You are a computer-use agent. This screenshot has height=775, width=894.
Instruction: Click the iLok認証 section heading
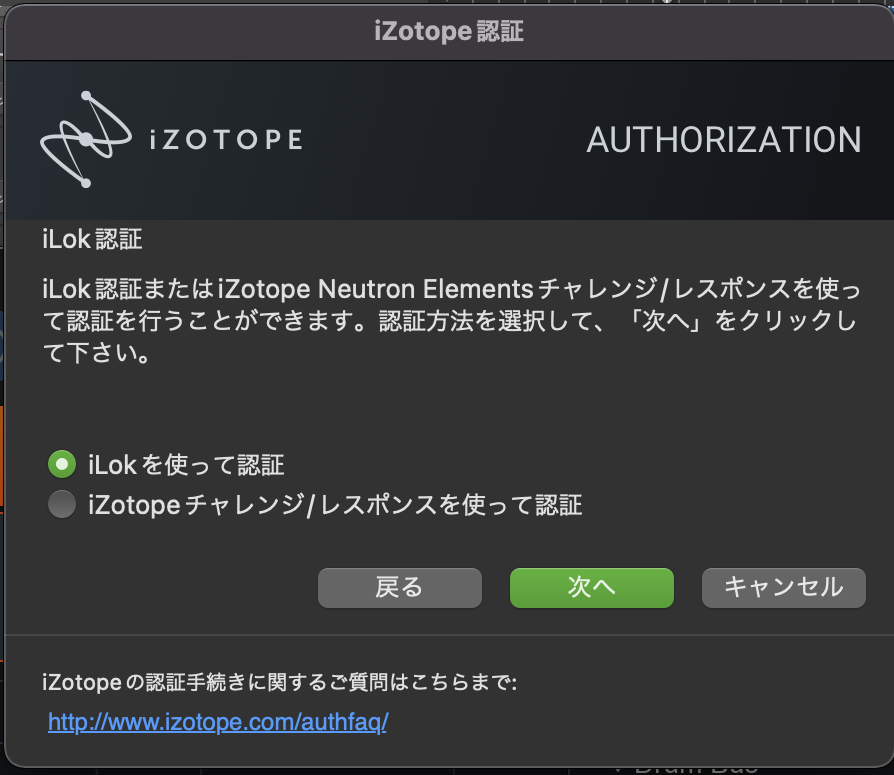92,239
